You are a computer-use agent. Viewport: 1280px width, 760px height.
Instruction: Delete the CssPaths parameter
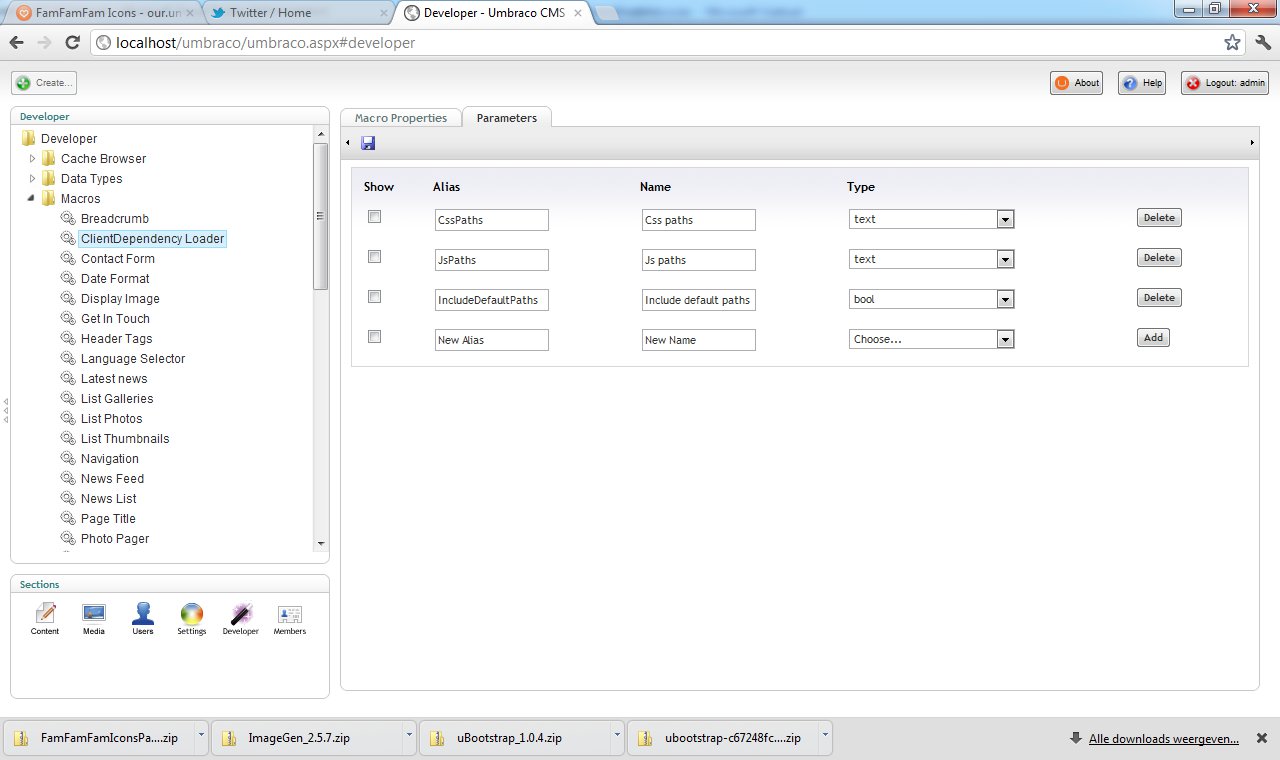coord(1159,218)
